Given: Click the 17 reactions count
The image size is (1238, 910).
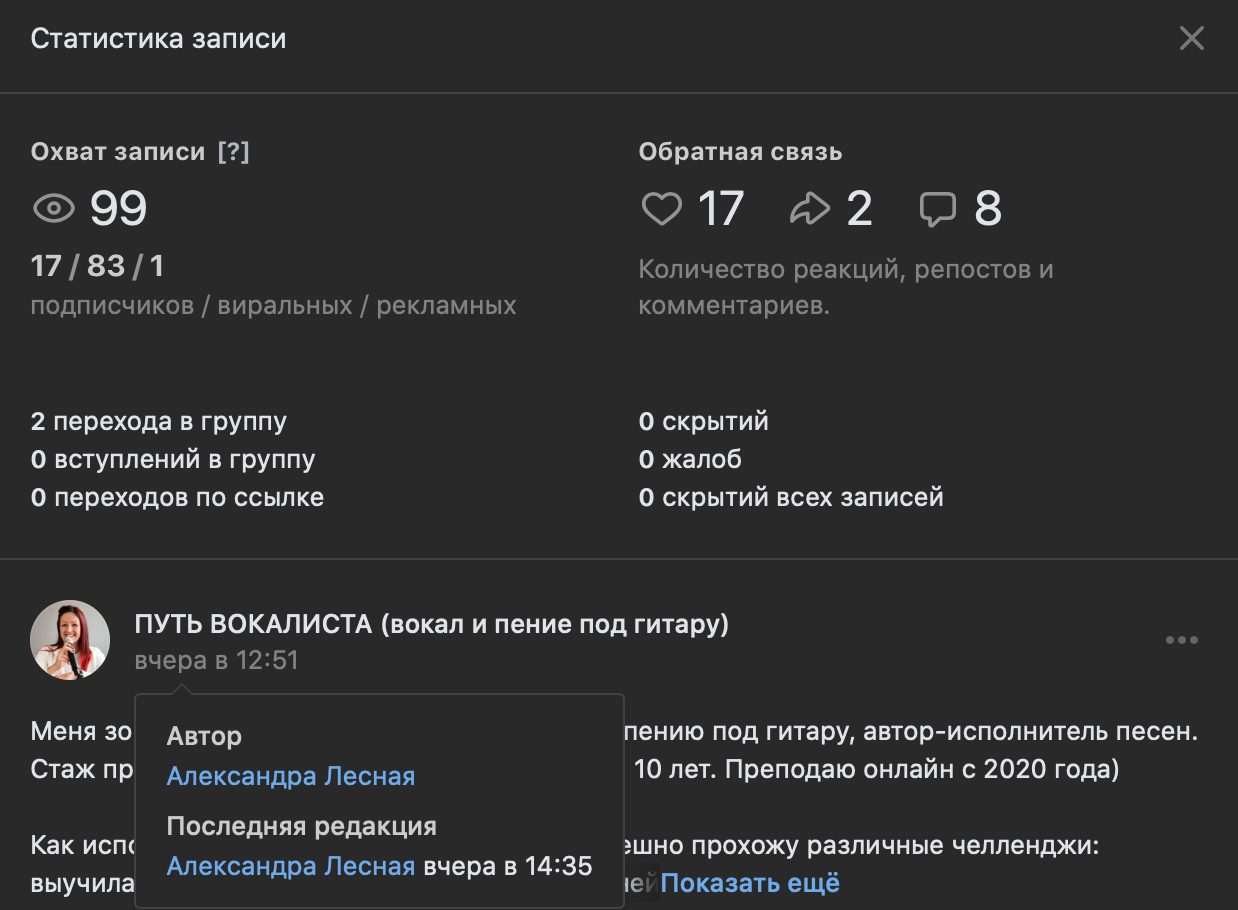Looking at the screenshot, I should (x=720, y=209).
